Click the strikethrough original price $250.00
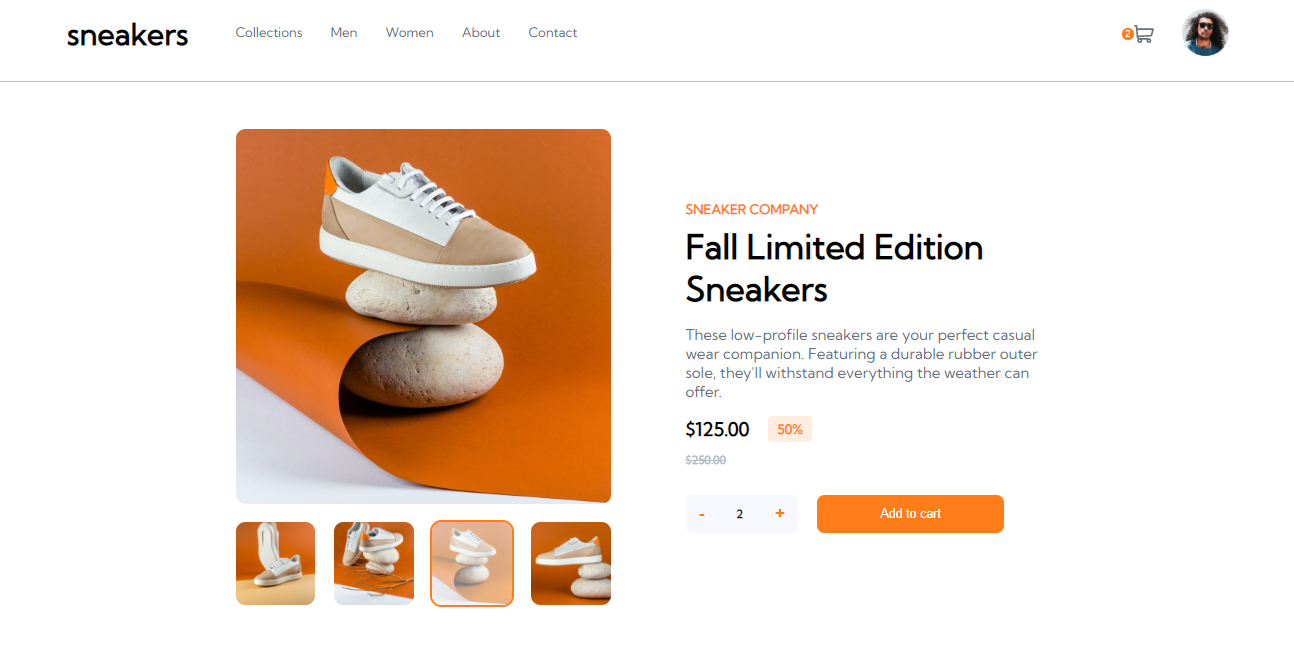 [705, 460]
